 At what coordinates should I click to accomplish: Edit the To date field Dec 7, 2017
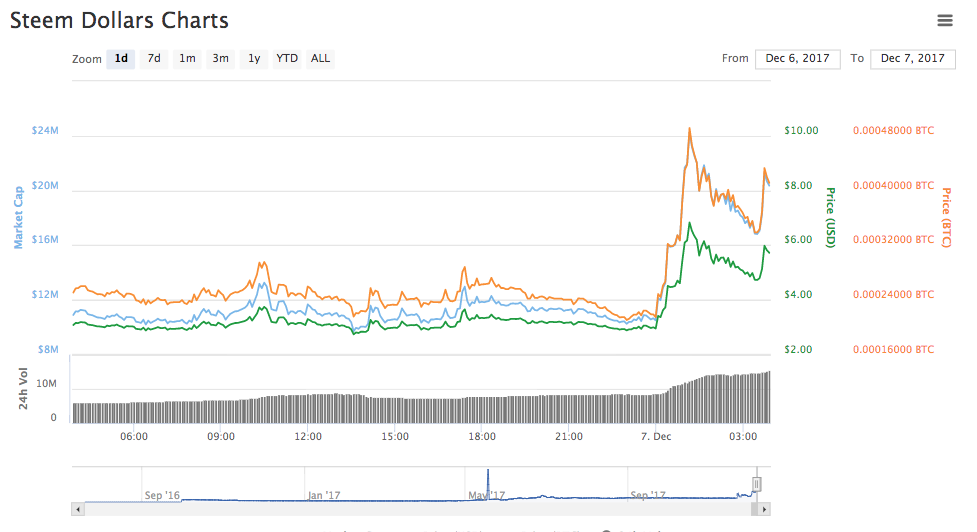[x=913, y=59]
